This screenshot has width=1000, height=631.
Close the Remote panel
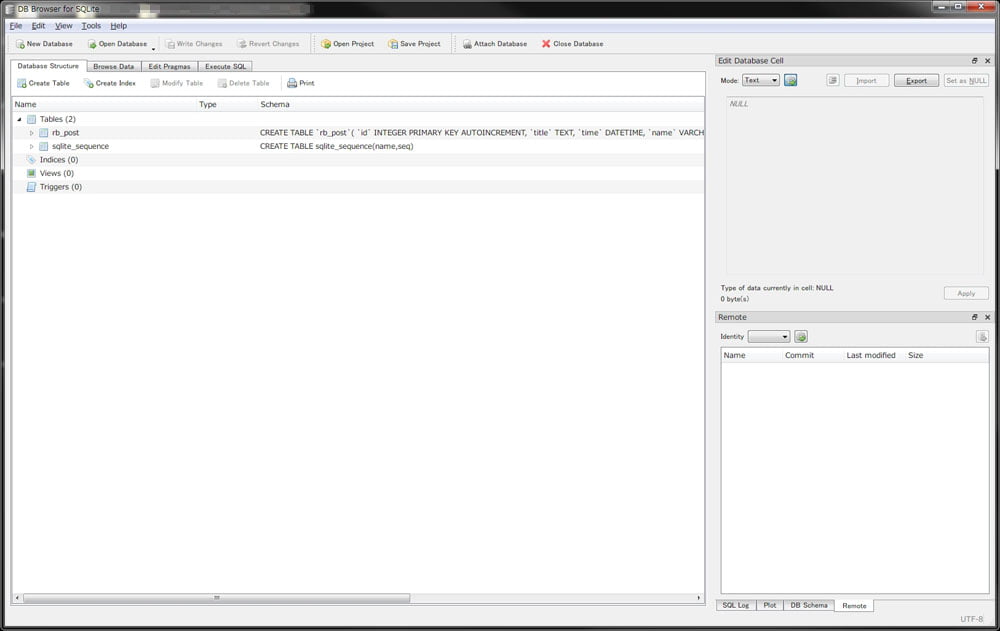[987, 317]
